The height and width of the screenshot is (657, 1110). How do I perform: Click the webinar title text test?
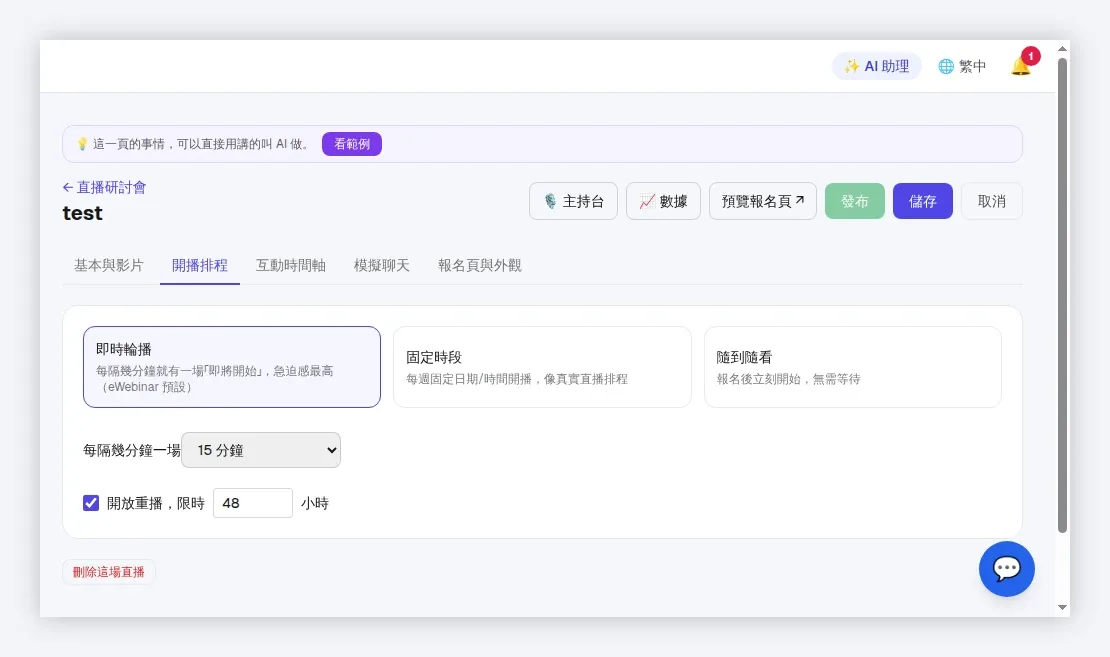[83, 213]
